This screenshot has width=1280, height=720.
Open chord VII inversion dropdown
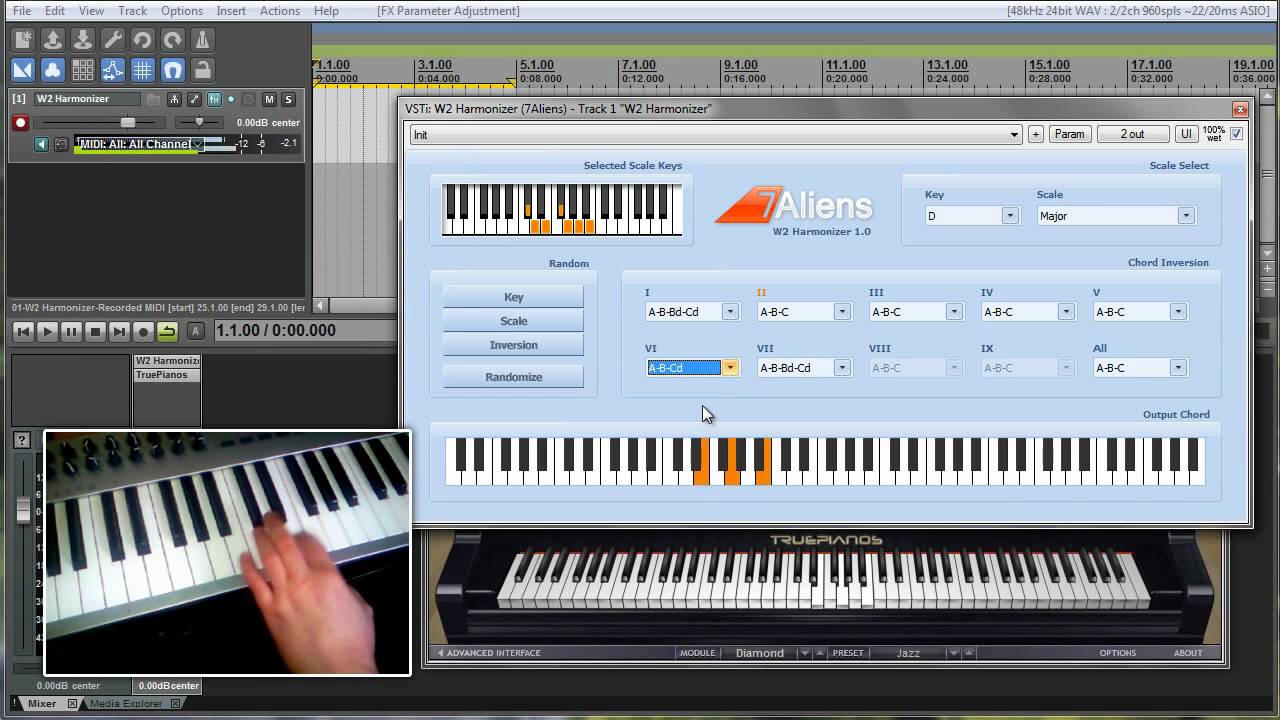point(804,368)
